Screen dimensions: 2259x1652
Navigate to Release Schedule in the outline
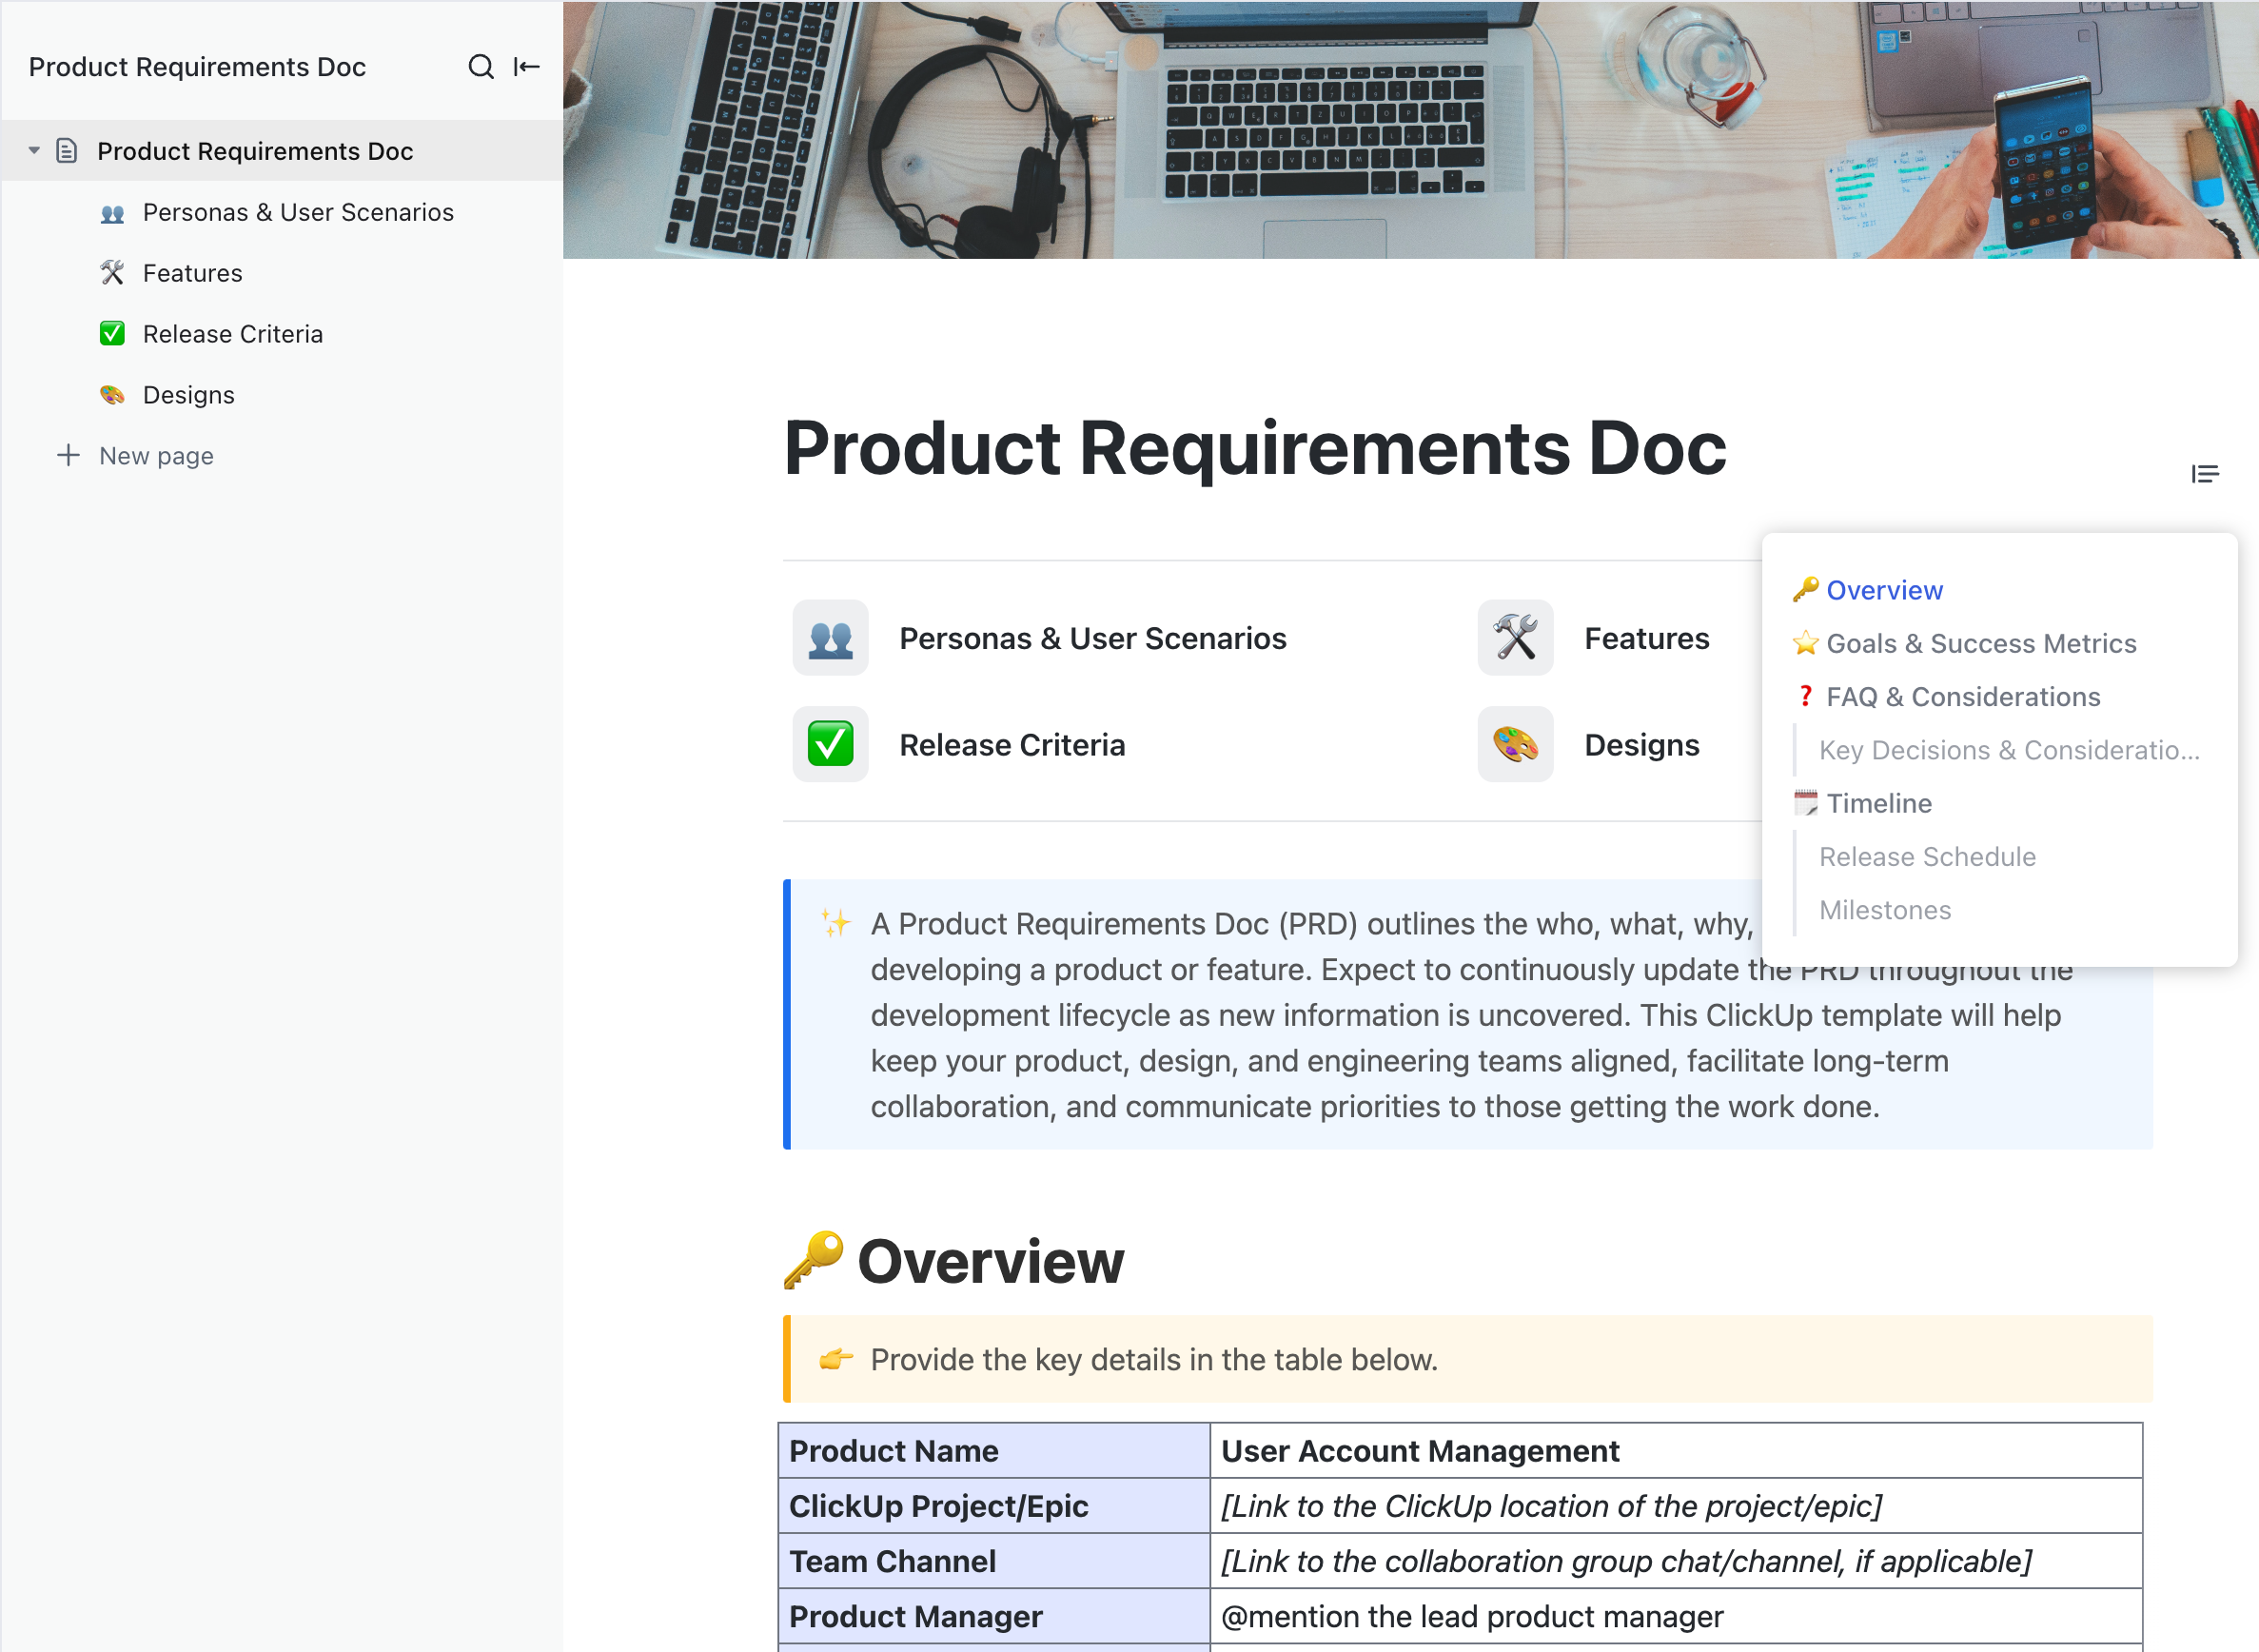tap(1926, 856)
